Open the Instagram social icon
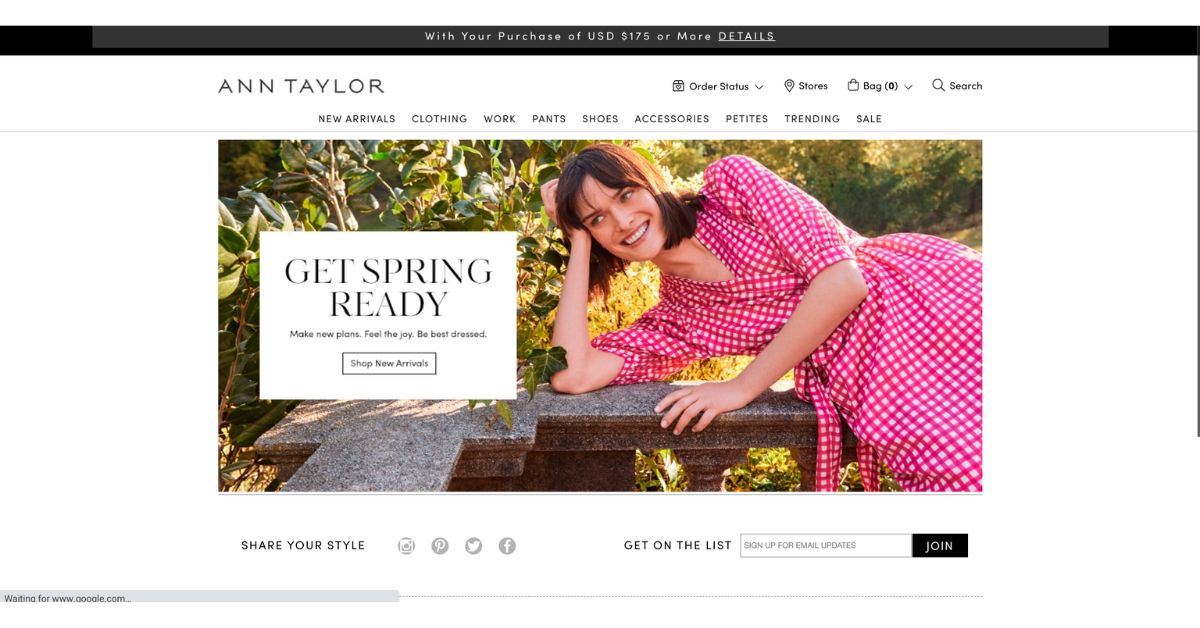Screen dimensions: 1200x628 coord(406,546)
